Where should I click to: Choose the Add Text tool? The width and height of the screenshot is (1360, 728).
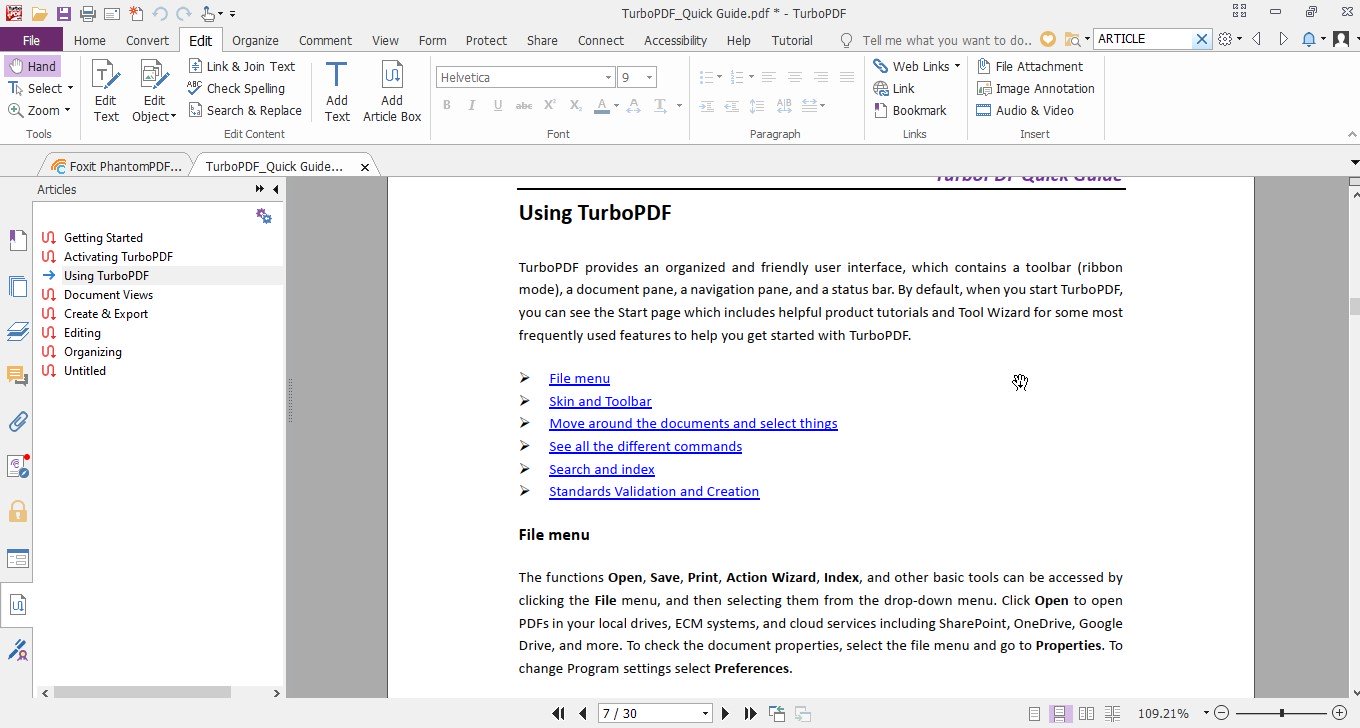pyautogui.click(x=337, y=91)
